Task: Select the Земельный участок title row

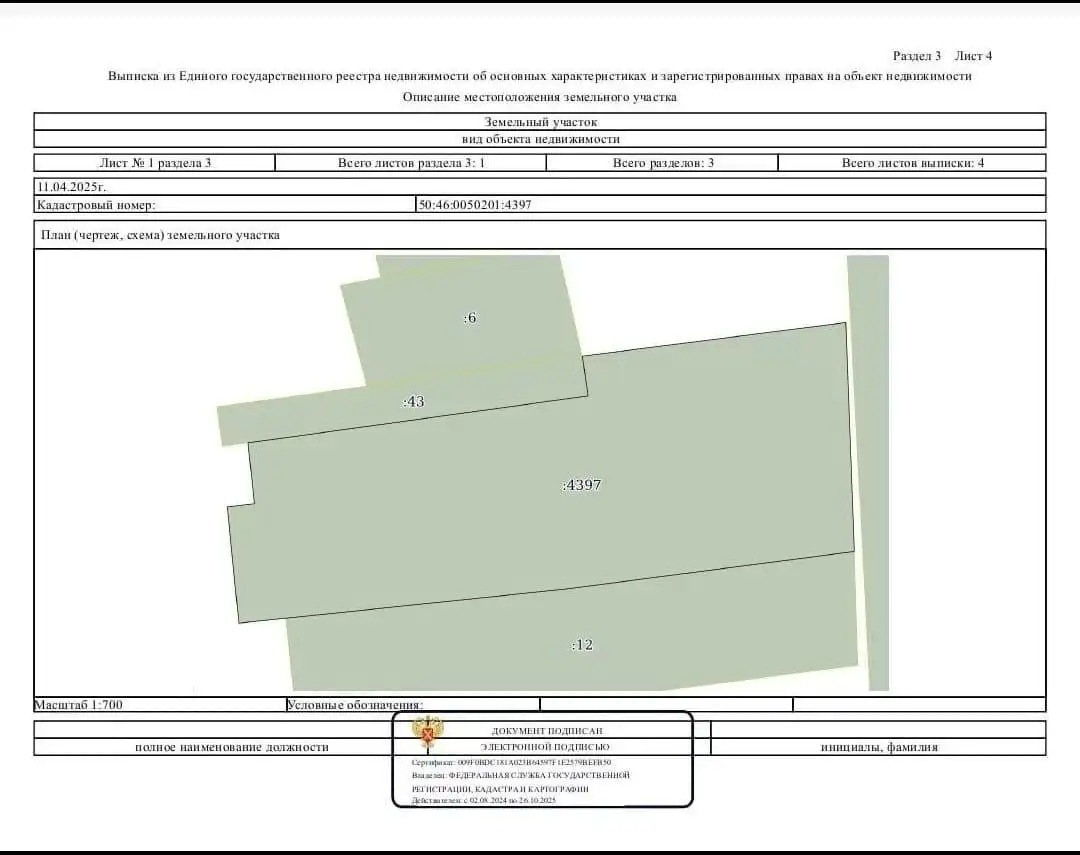Action: [x=540, y=123]
